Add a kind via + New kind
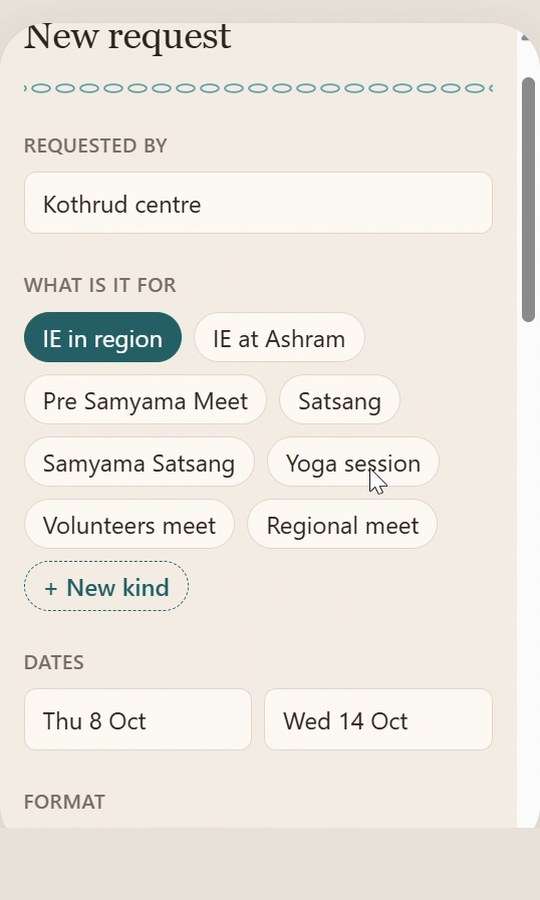The image size is (540, 900). (106, 586)
